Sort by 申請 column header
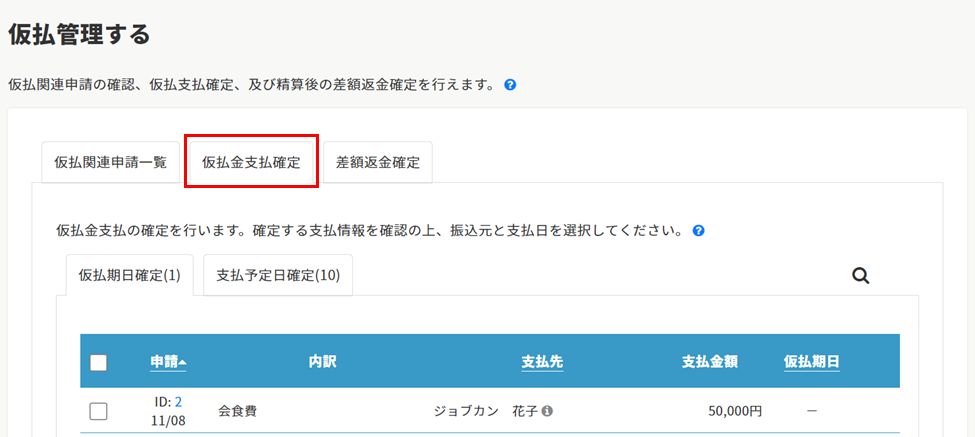This screenshot has height=437, width=975. (164, 362)
